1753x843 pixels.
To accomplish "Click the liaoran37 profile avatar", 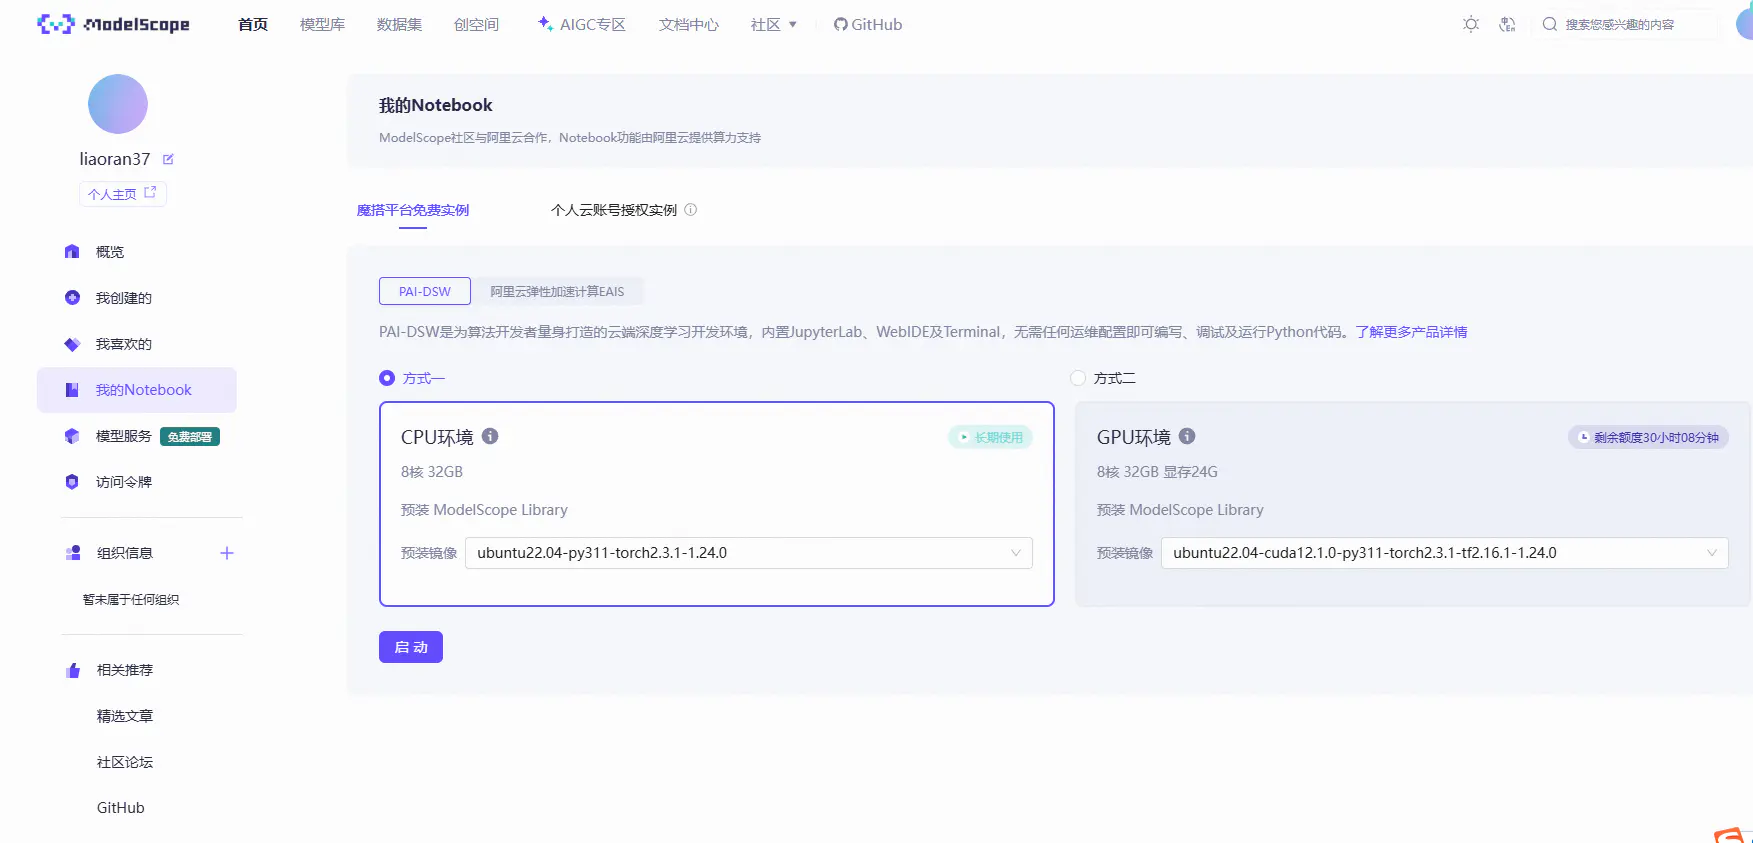I will [x=118, y=104].
